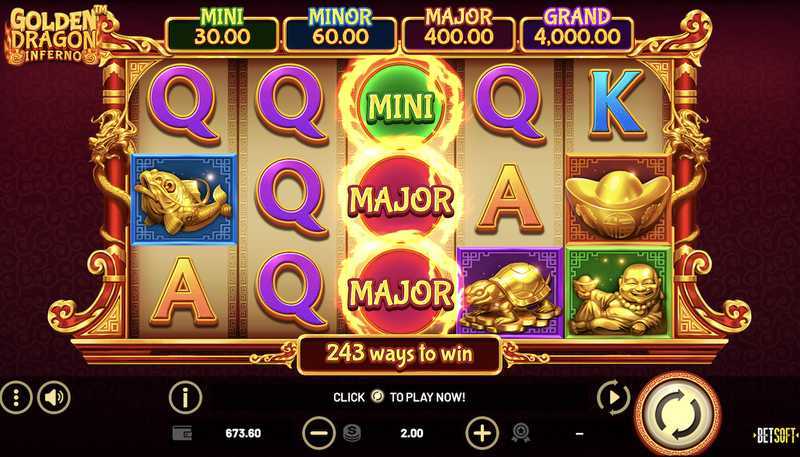Click the 243 ways to win banner
The width and height of the screenshot is (800, 457).
coord(399,353)
